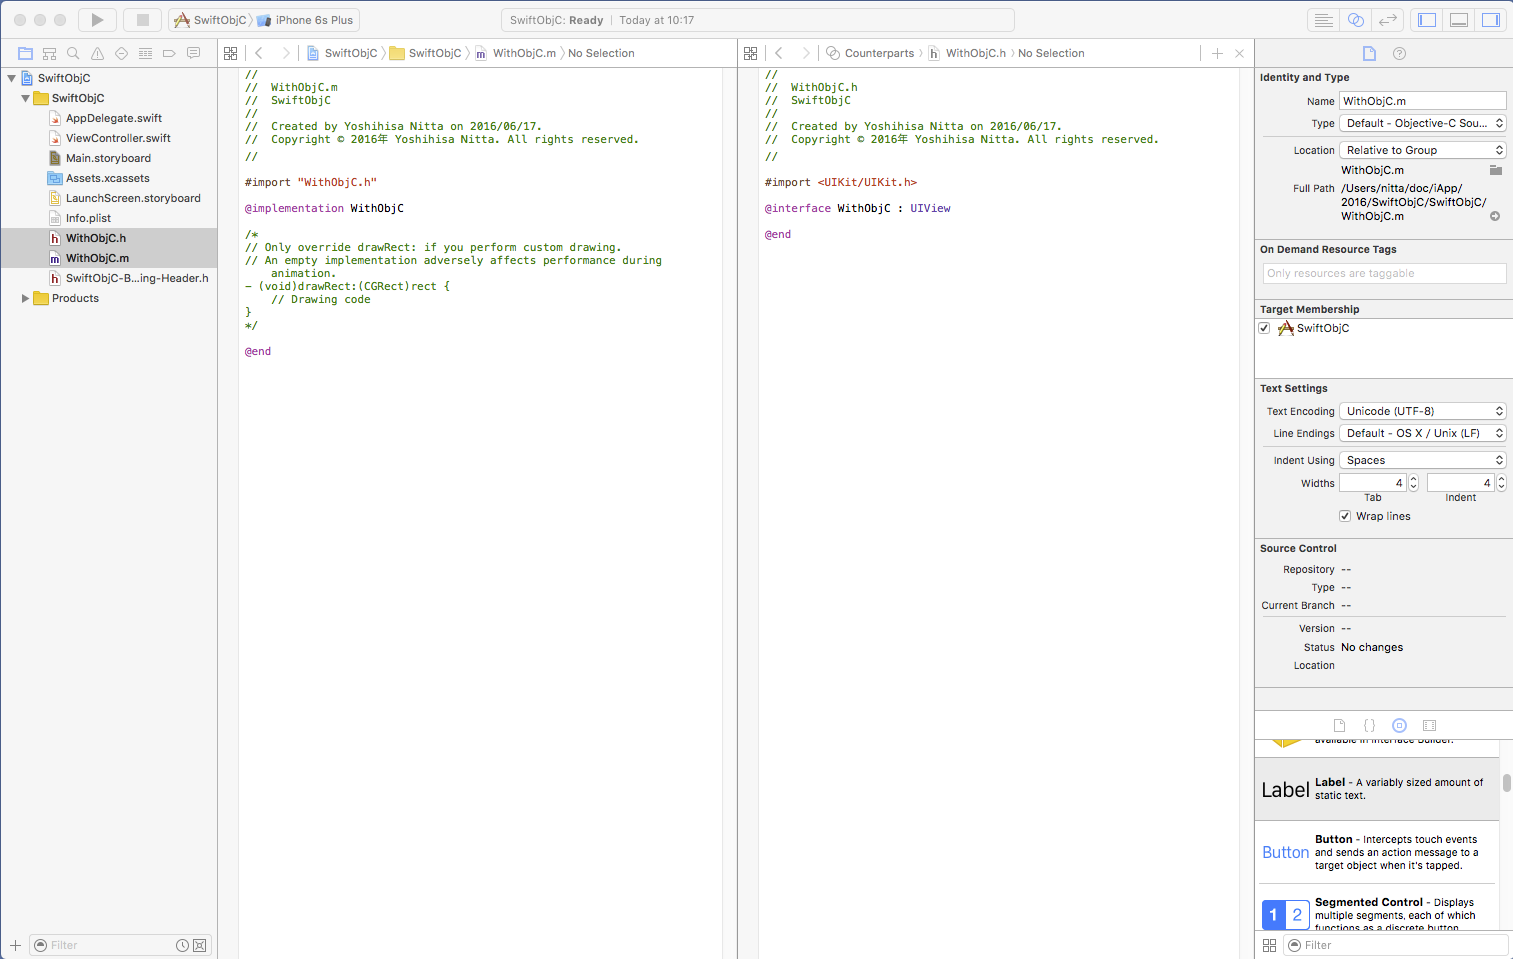Select iPhone 6s Plus device scheme
The image size is (1513, 959).
[x=313, y=20]
